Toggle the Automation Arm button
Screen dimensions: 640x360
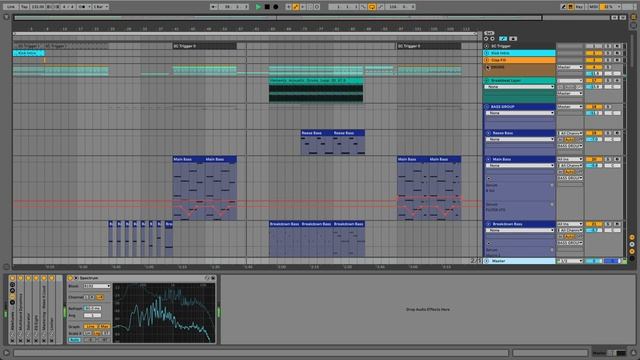296,7
